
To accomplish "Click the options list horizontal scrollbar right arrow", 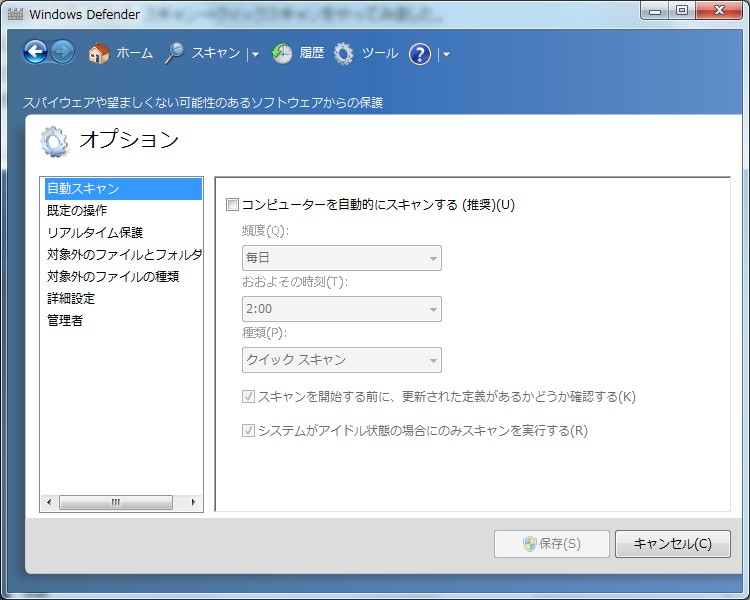I will click(x=194, y=502).
